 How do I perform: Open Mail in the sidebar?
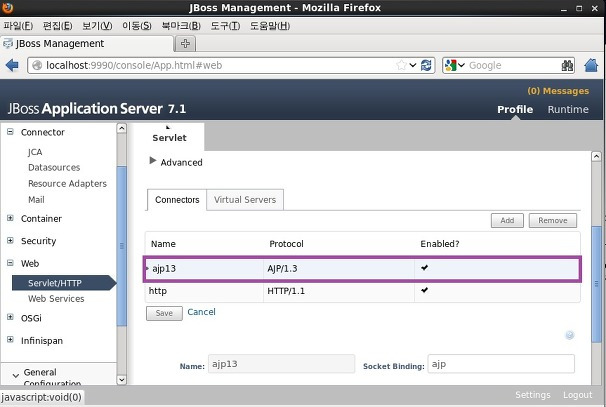click(x=36, y=200)
